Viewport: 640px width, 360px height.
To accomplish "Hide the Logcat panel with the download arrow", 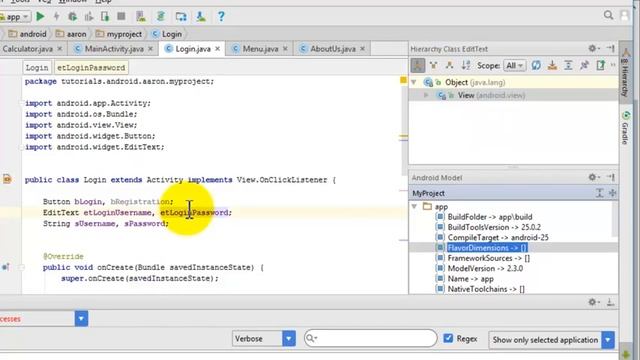I will pos(610,302).
